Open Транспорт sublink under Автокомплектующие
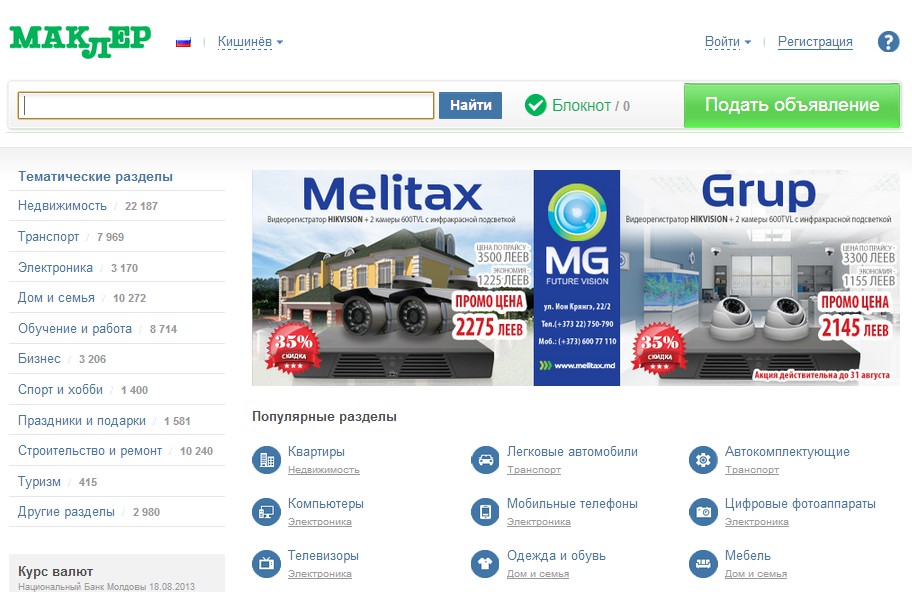912x592 pixels. pyautogui.click(x=752, y=470)
